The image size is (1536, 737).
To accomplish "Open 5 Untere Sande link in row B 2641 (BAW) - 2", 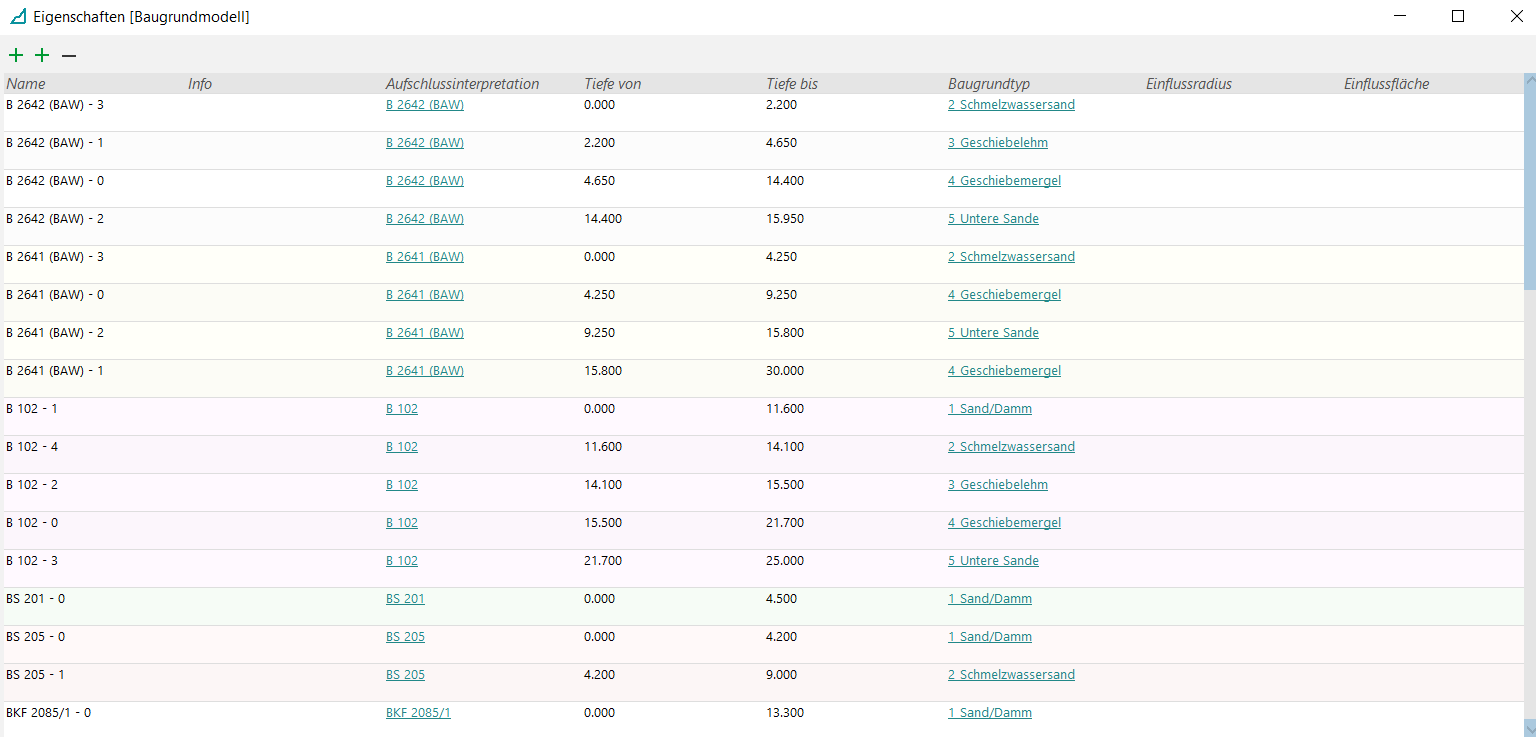I will (993, 333).
